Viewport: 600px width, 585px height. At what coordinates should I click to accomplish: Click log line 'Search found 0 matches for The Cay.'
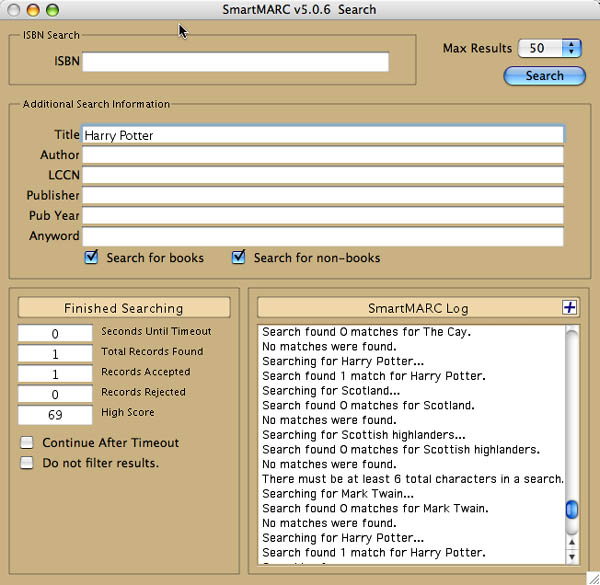click(x=367, y=332)
